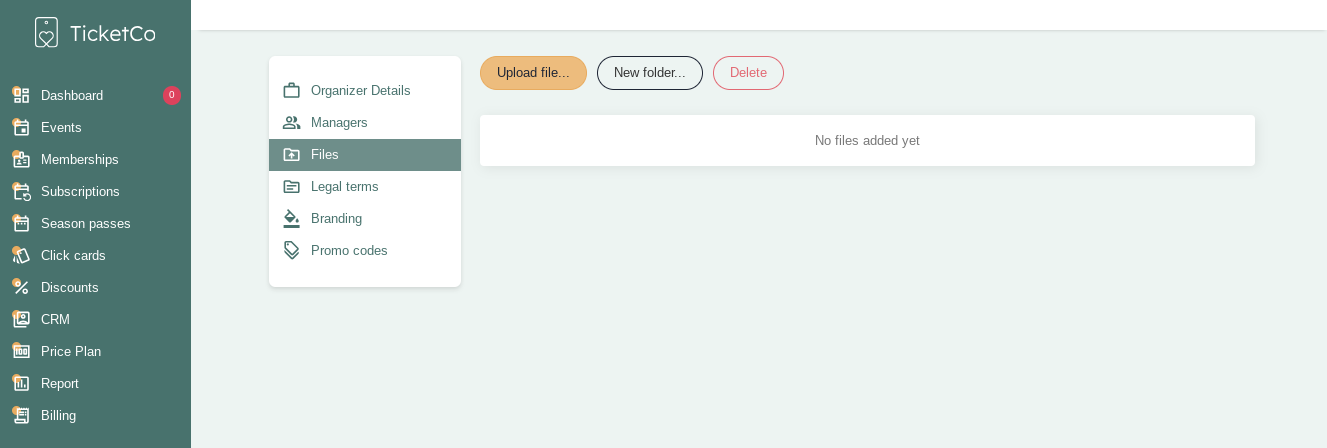This screenshot has width=1327, height=448.
Task: Create a New folder
Action: (650, 73)
